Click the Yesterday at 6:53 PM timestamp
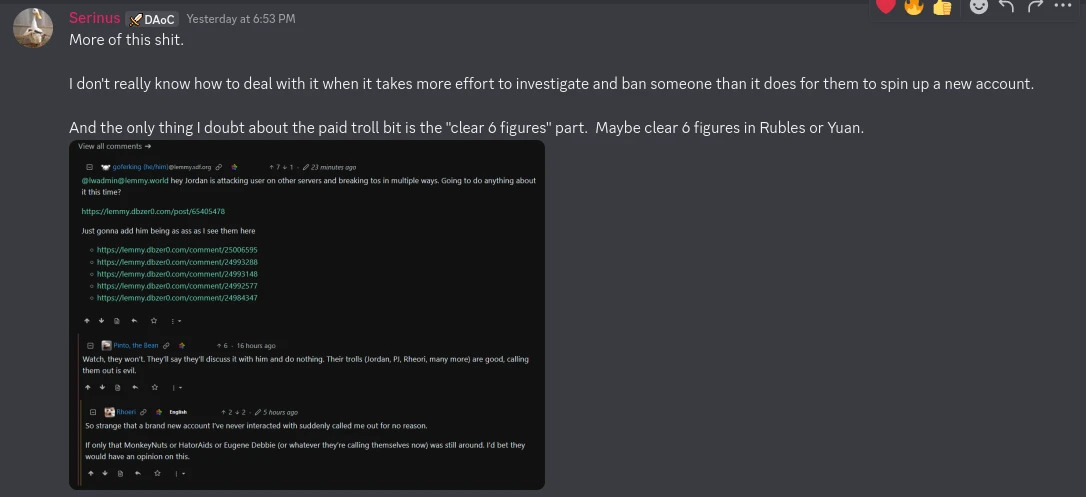 point(241,19)
